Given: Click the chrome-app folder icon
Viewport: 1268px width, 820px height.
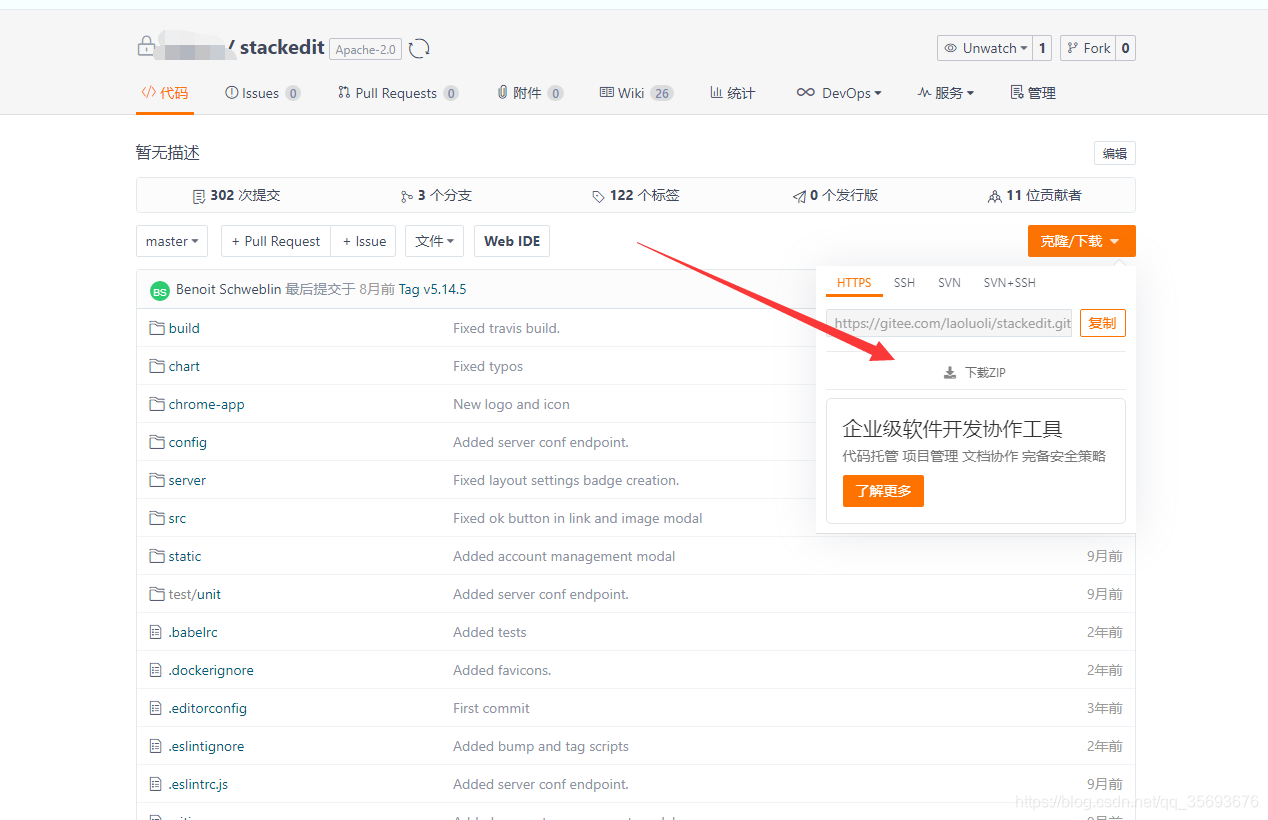Looking at the screenshot, I should click(156, 404).
